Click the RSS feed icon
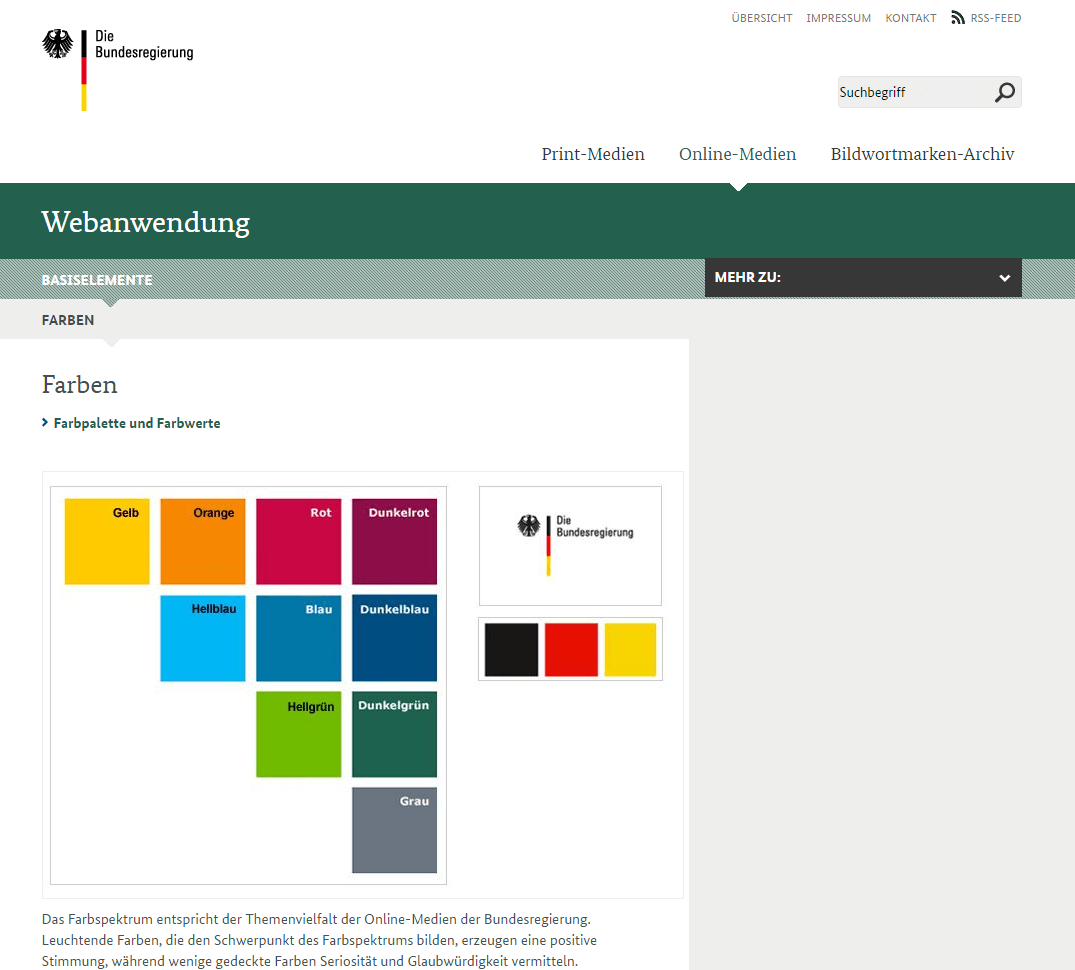This screenshot has width=1075, height=970. pyautogui.click(x=958, y=18)
